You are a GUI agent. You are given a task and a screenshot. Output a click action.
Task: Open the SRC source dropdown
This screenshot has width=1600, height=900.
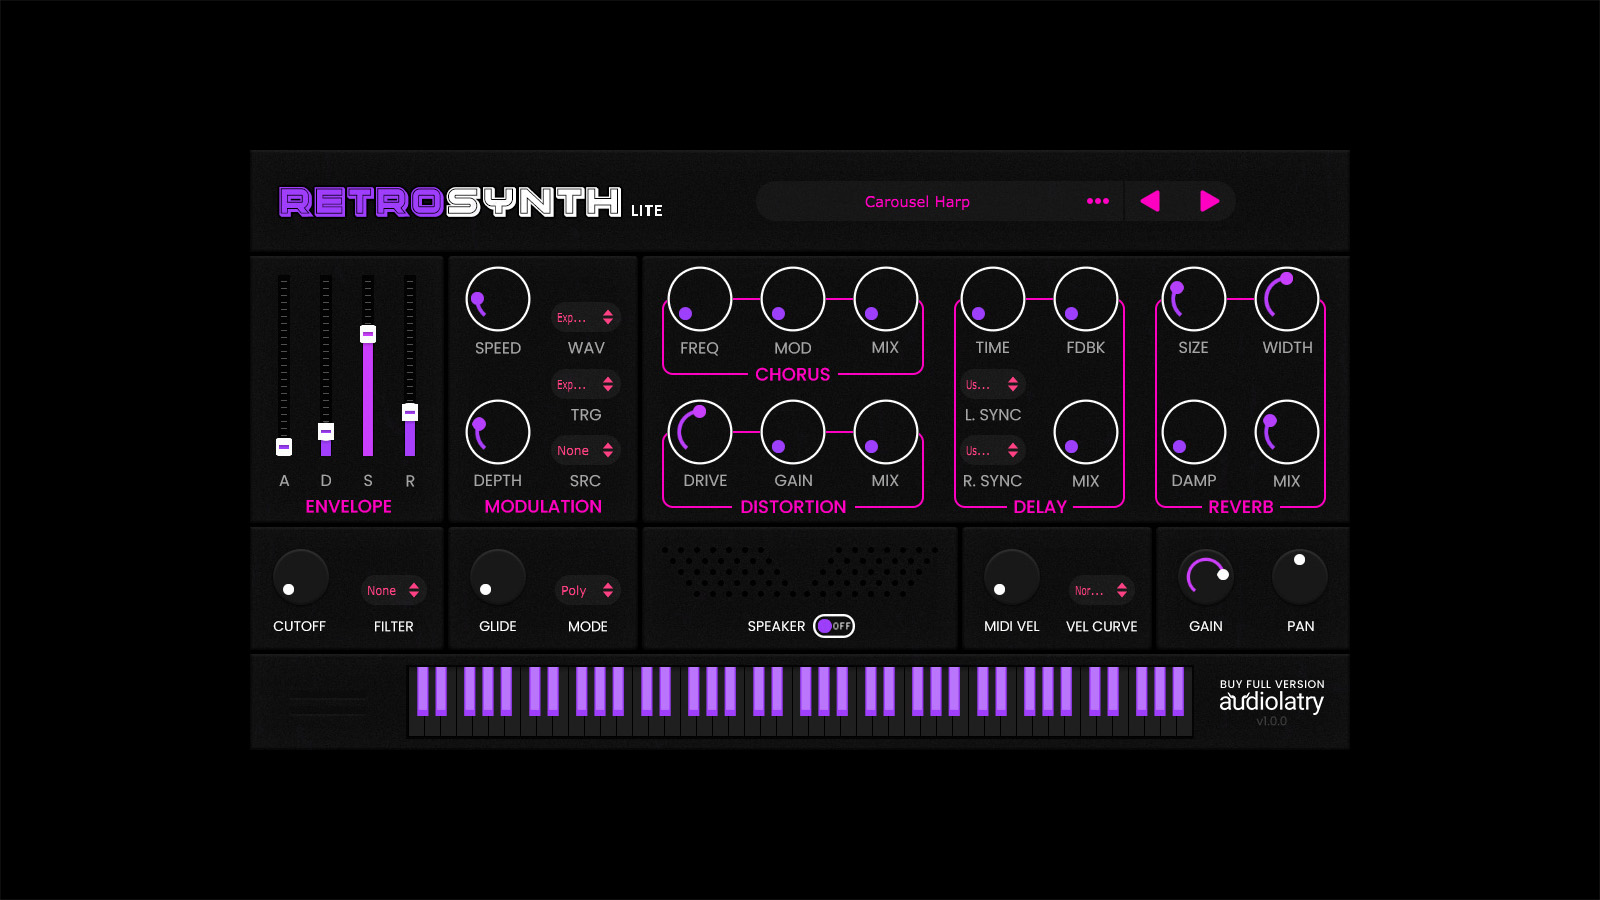[x=586, y=450]
